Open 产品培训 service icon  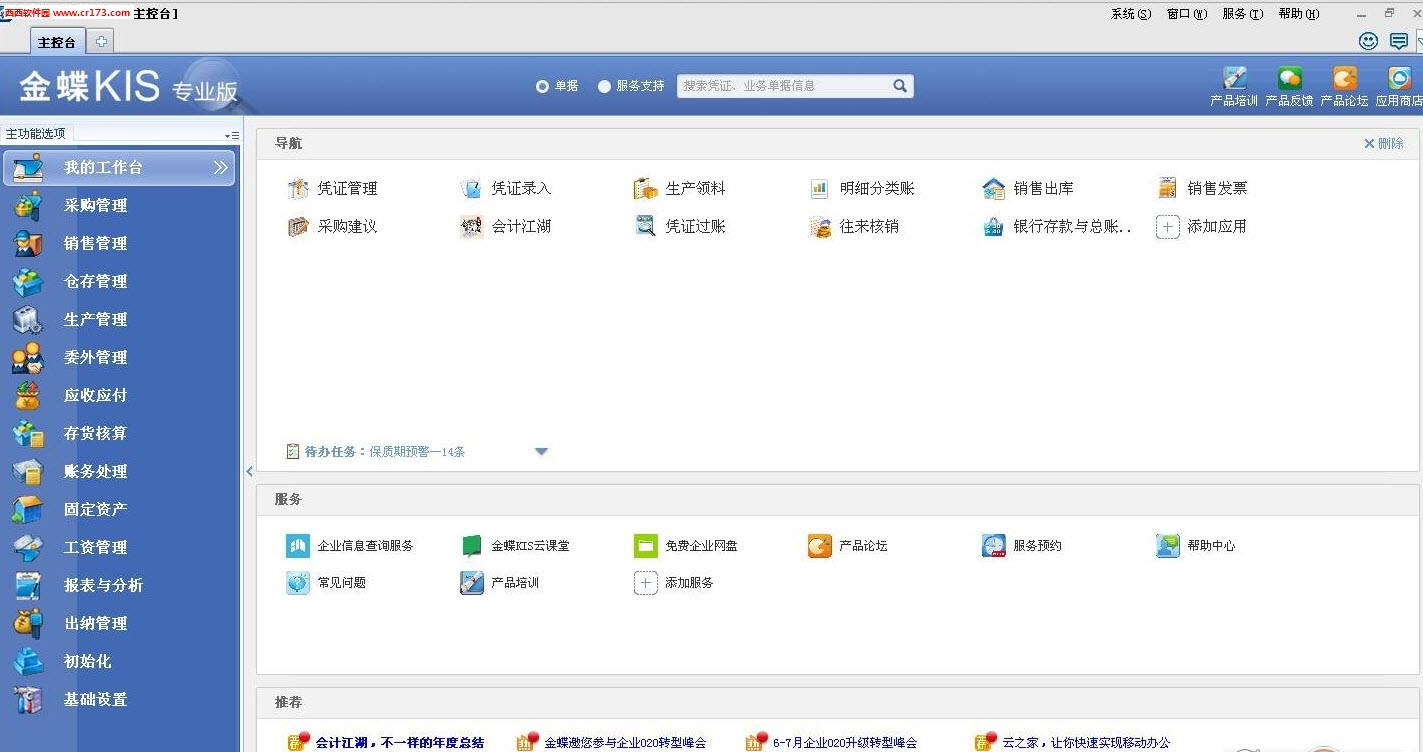[x=471, y=583]
